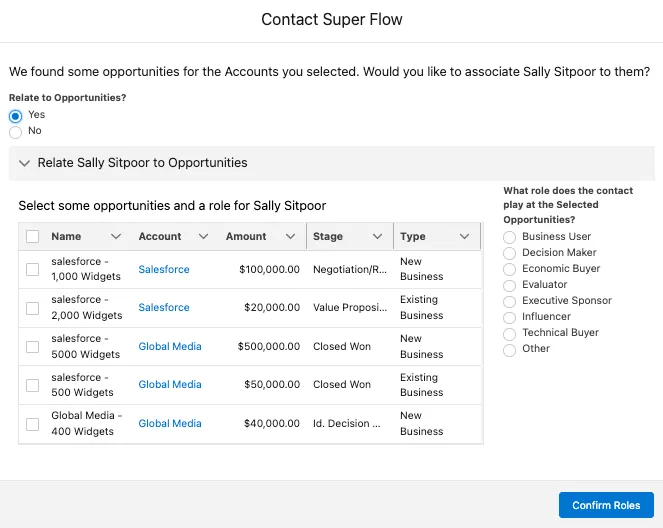Check the salesforce - 500 Widgets row
The height and width of the screenshot is (528, 663).
point(33,385)
